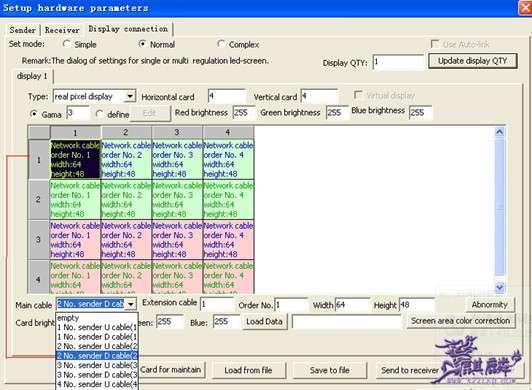Open the Display connection tab
The image size is (532, 390).
coord(128,29)
